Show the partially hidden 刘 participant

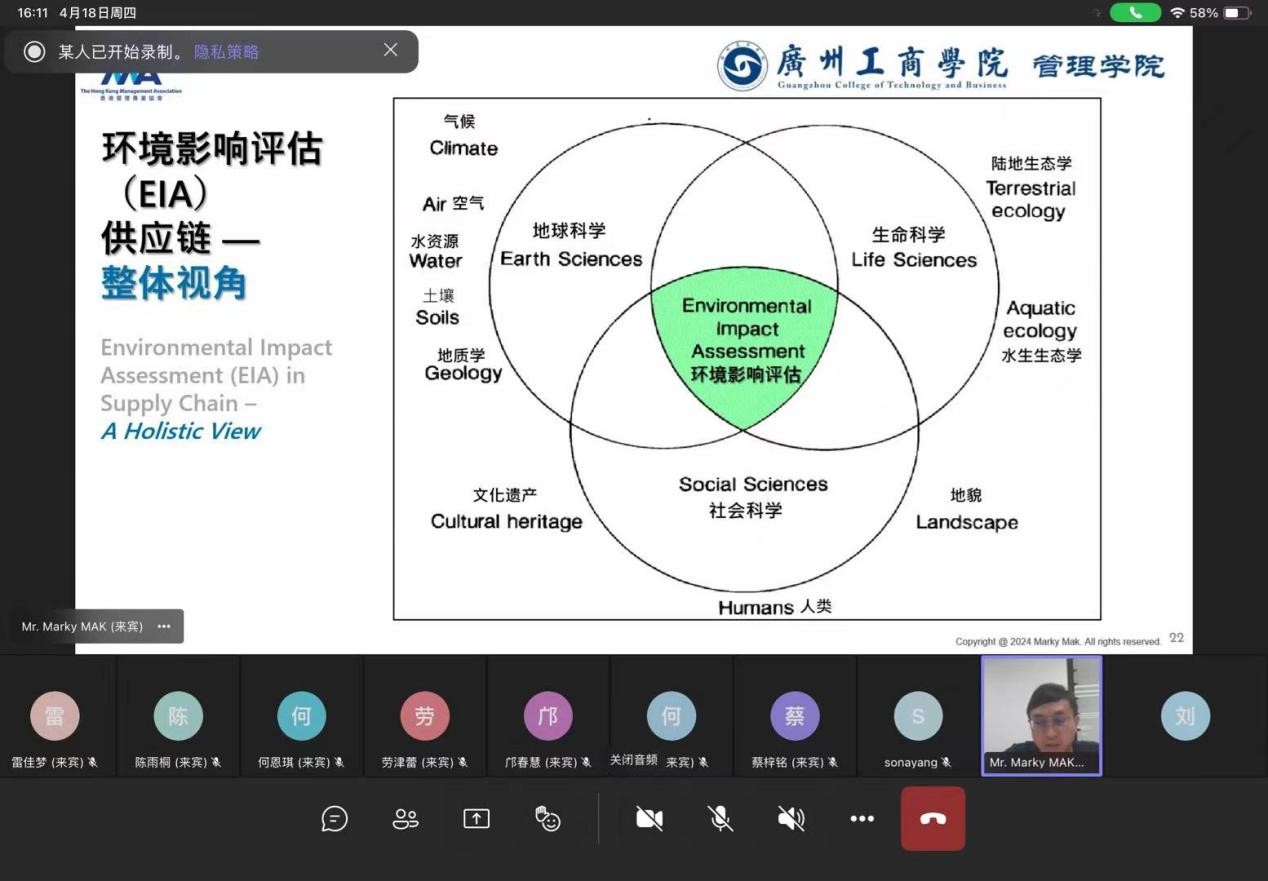1185,716
